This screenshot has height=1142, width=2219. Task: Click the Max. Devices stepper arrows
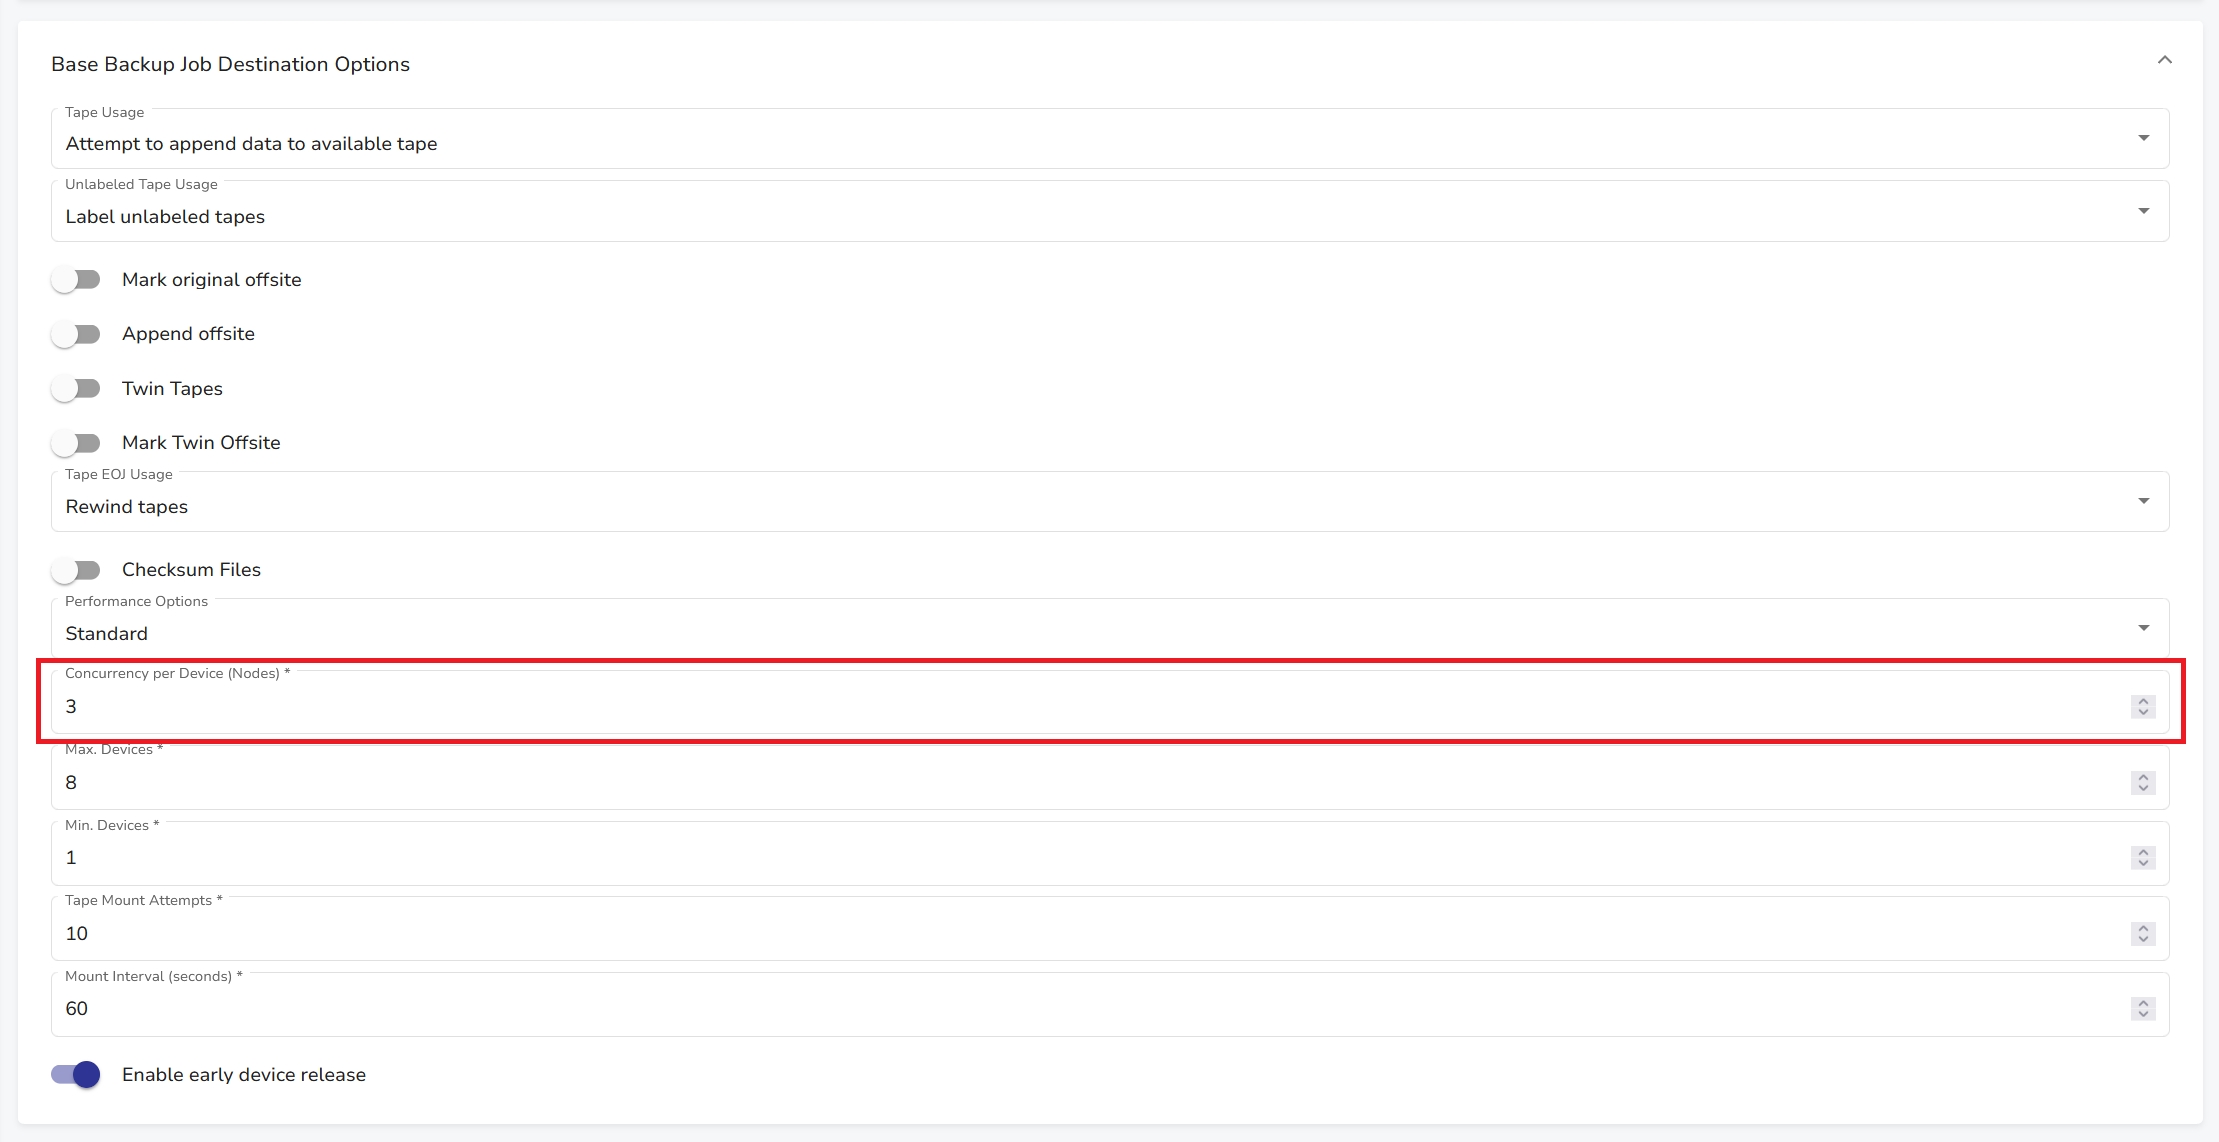pyautogui.click(x=2142, y=782)
